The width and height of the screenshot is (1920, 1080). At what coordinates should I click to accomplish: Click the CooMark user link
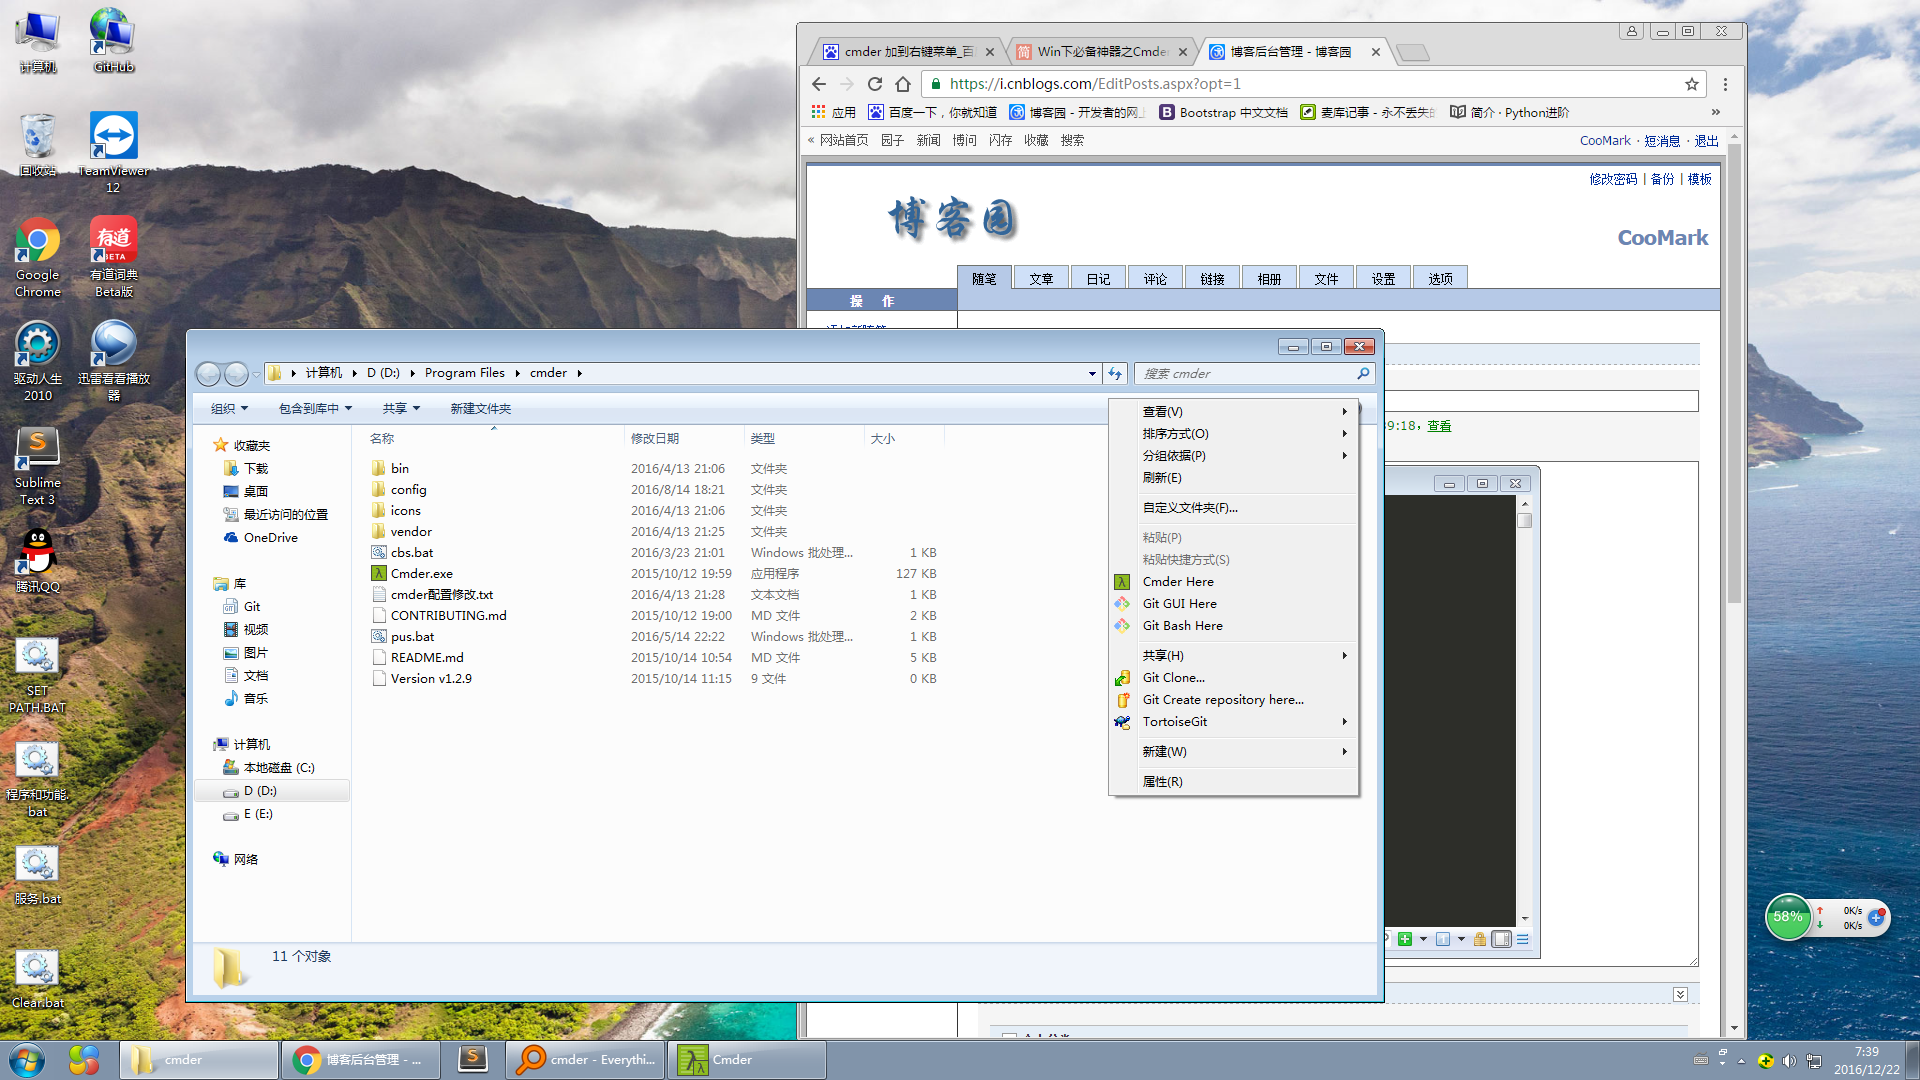point(1605,141)
